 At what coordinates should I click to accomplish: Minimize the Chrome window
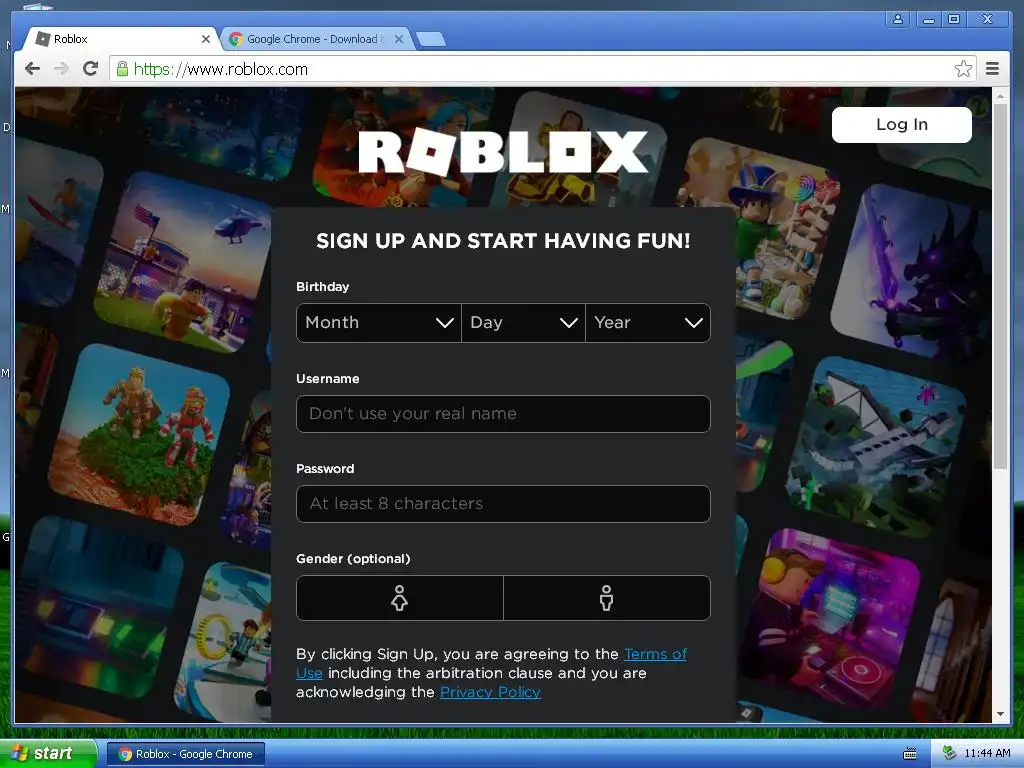click(928, 19)
